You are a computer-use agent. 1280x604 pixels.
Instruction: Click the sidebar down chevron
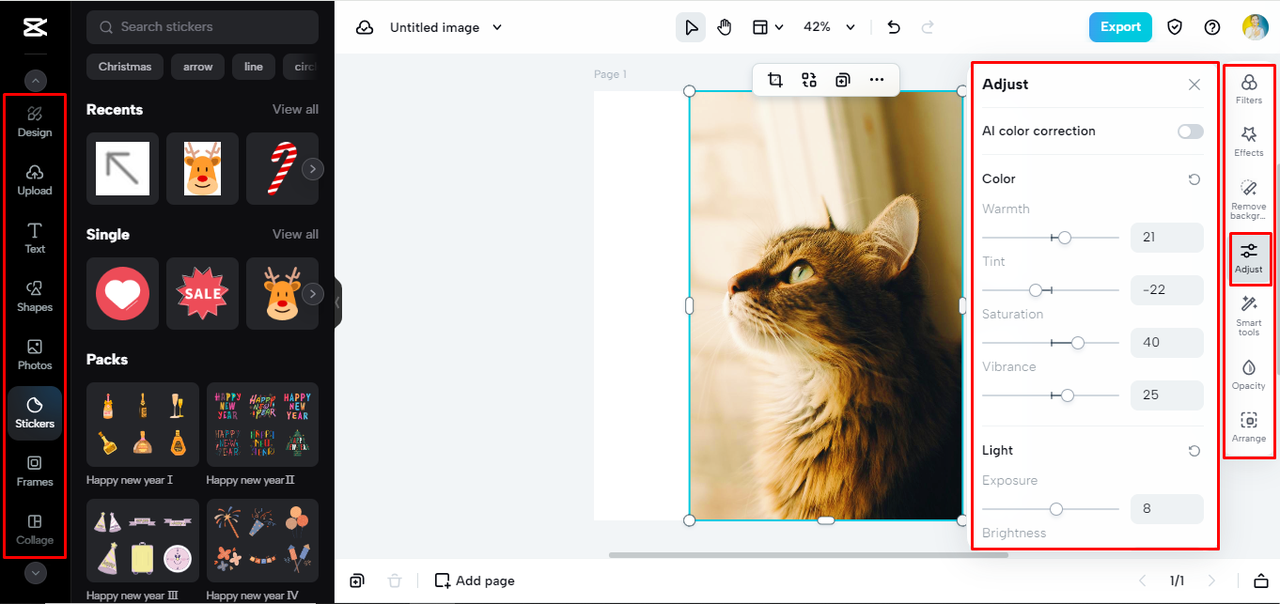tap(35, 573)
